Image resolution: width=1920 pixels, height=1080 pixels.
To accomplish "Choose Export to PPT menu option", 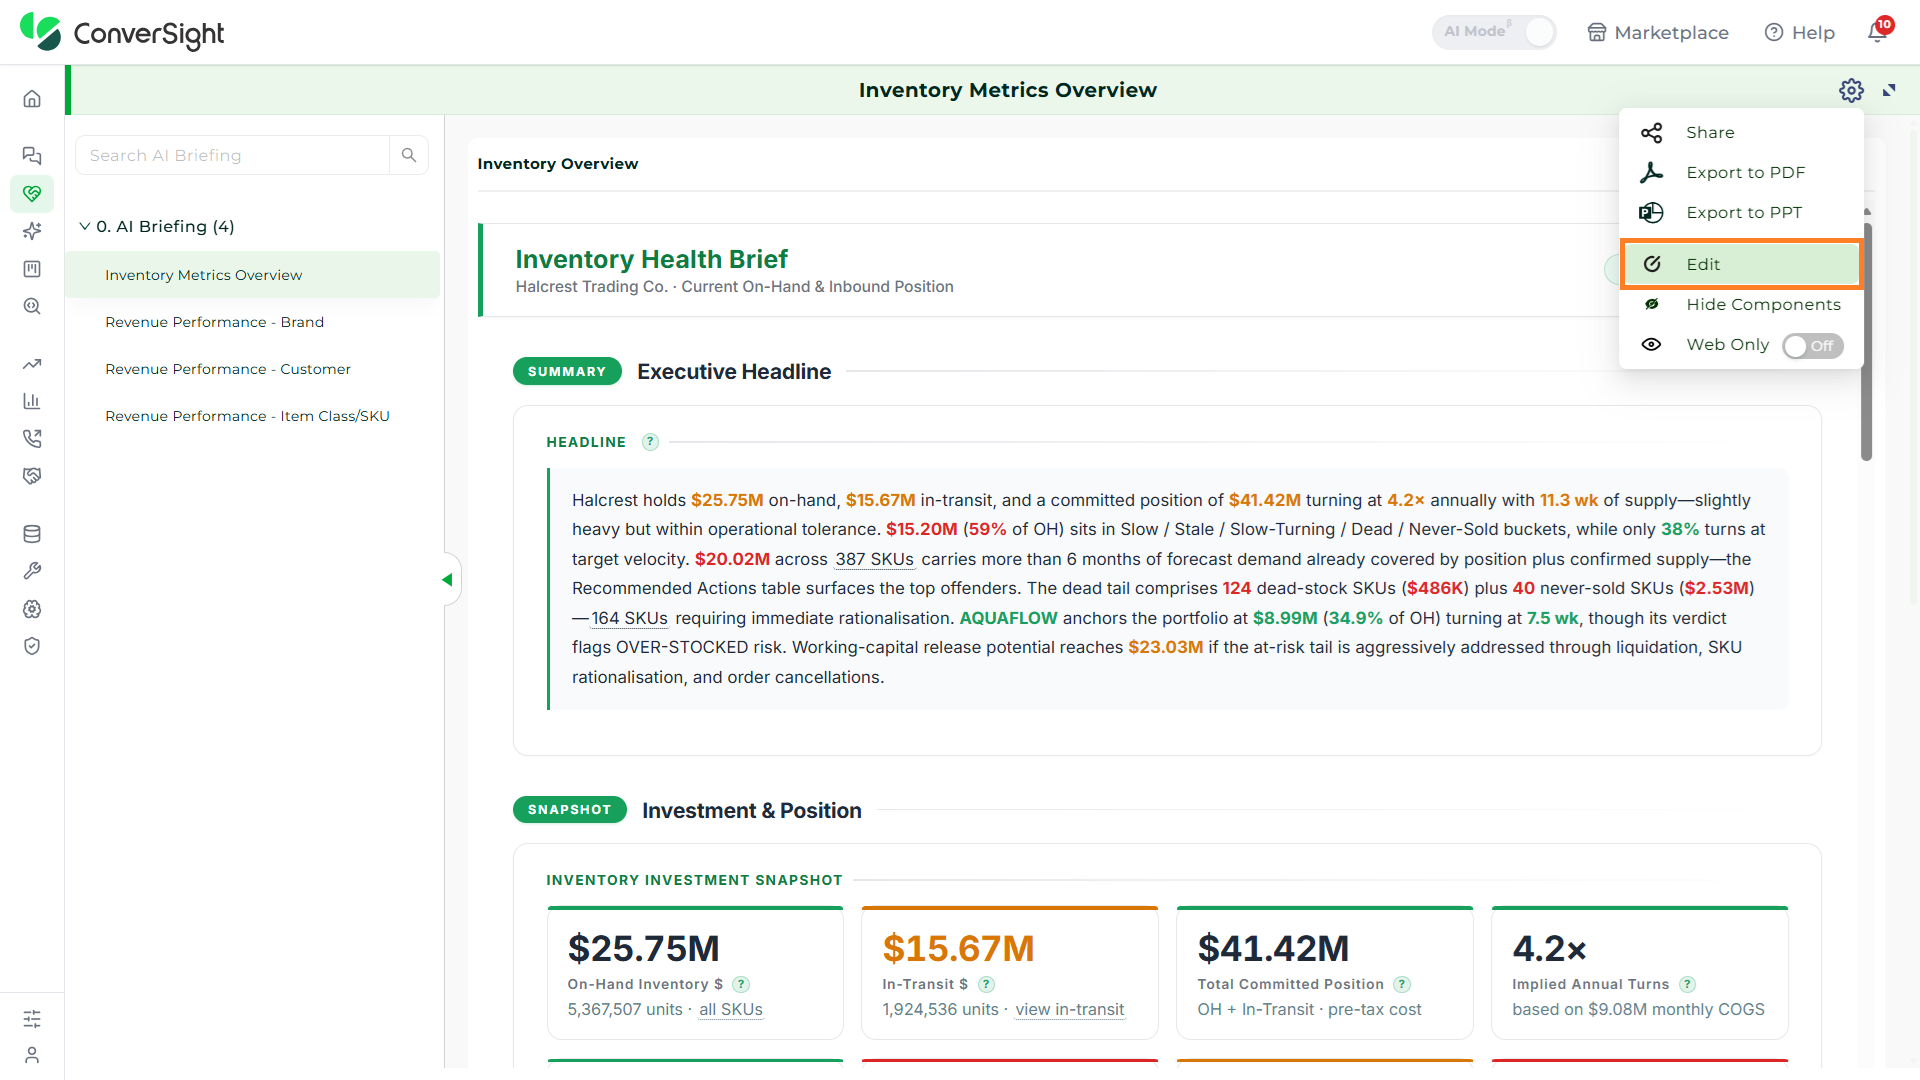I will pyautogui.click(x=1740, y=212).
